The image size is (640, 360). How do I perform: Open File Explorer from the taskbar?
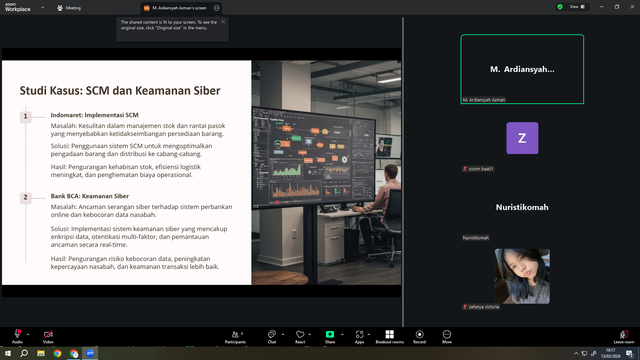(41, 353)
